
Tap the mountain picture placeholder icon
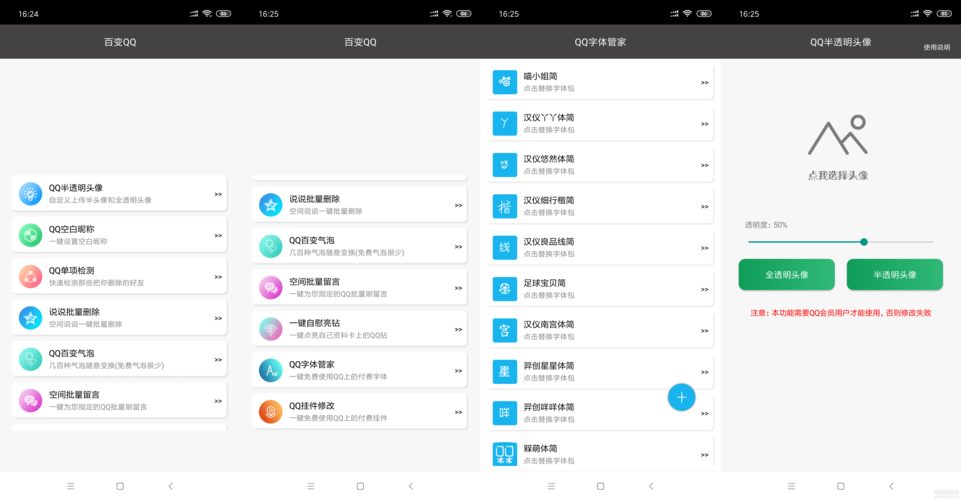click(838, 135)
